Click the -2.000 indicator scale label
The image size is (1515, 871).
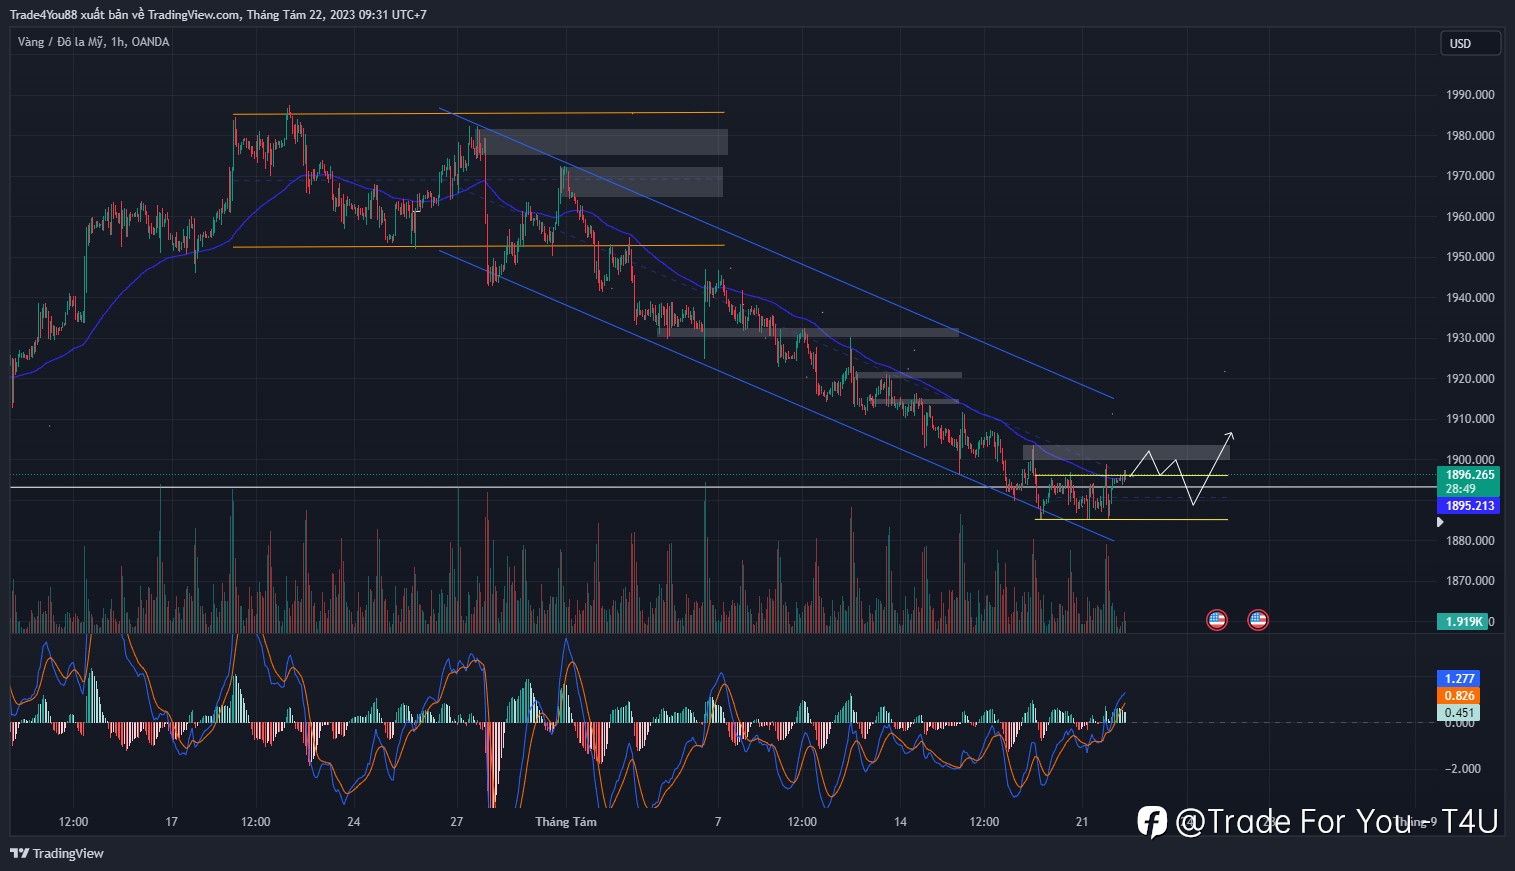pyautogui.click(x=1465, y=769)
